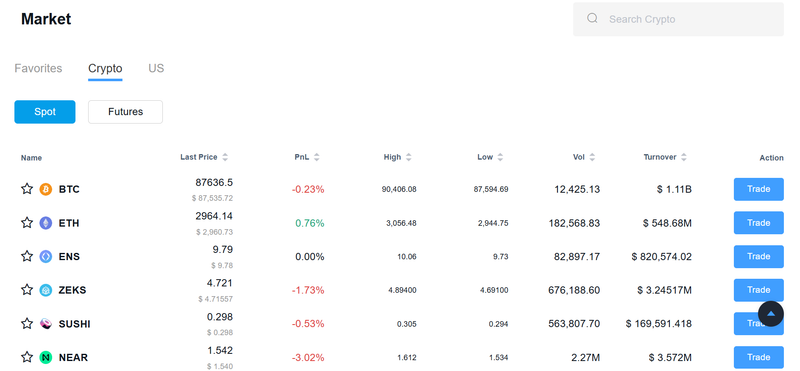Click the BTC name label
The height and width of the screenshot is (371, 800).
(x=69, y=189)
